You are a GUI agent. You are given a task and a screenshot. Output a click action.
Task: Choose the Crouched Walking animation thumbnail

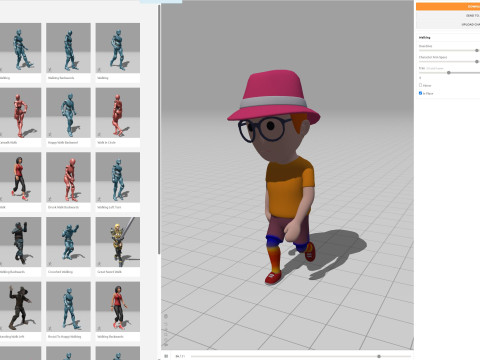point(68,242)
